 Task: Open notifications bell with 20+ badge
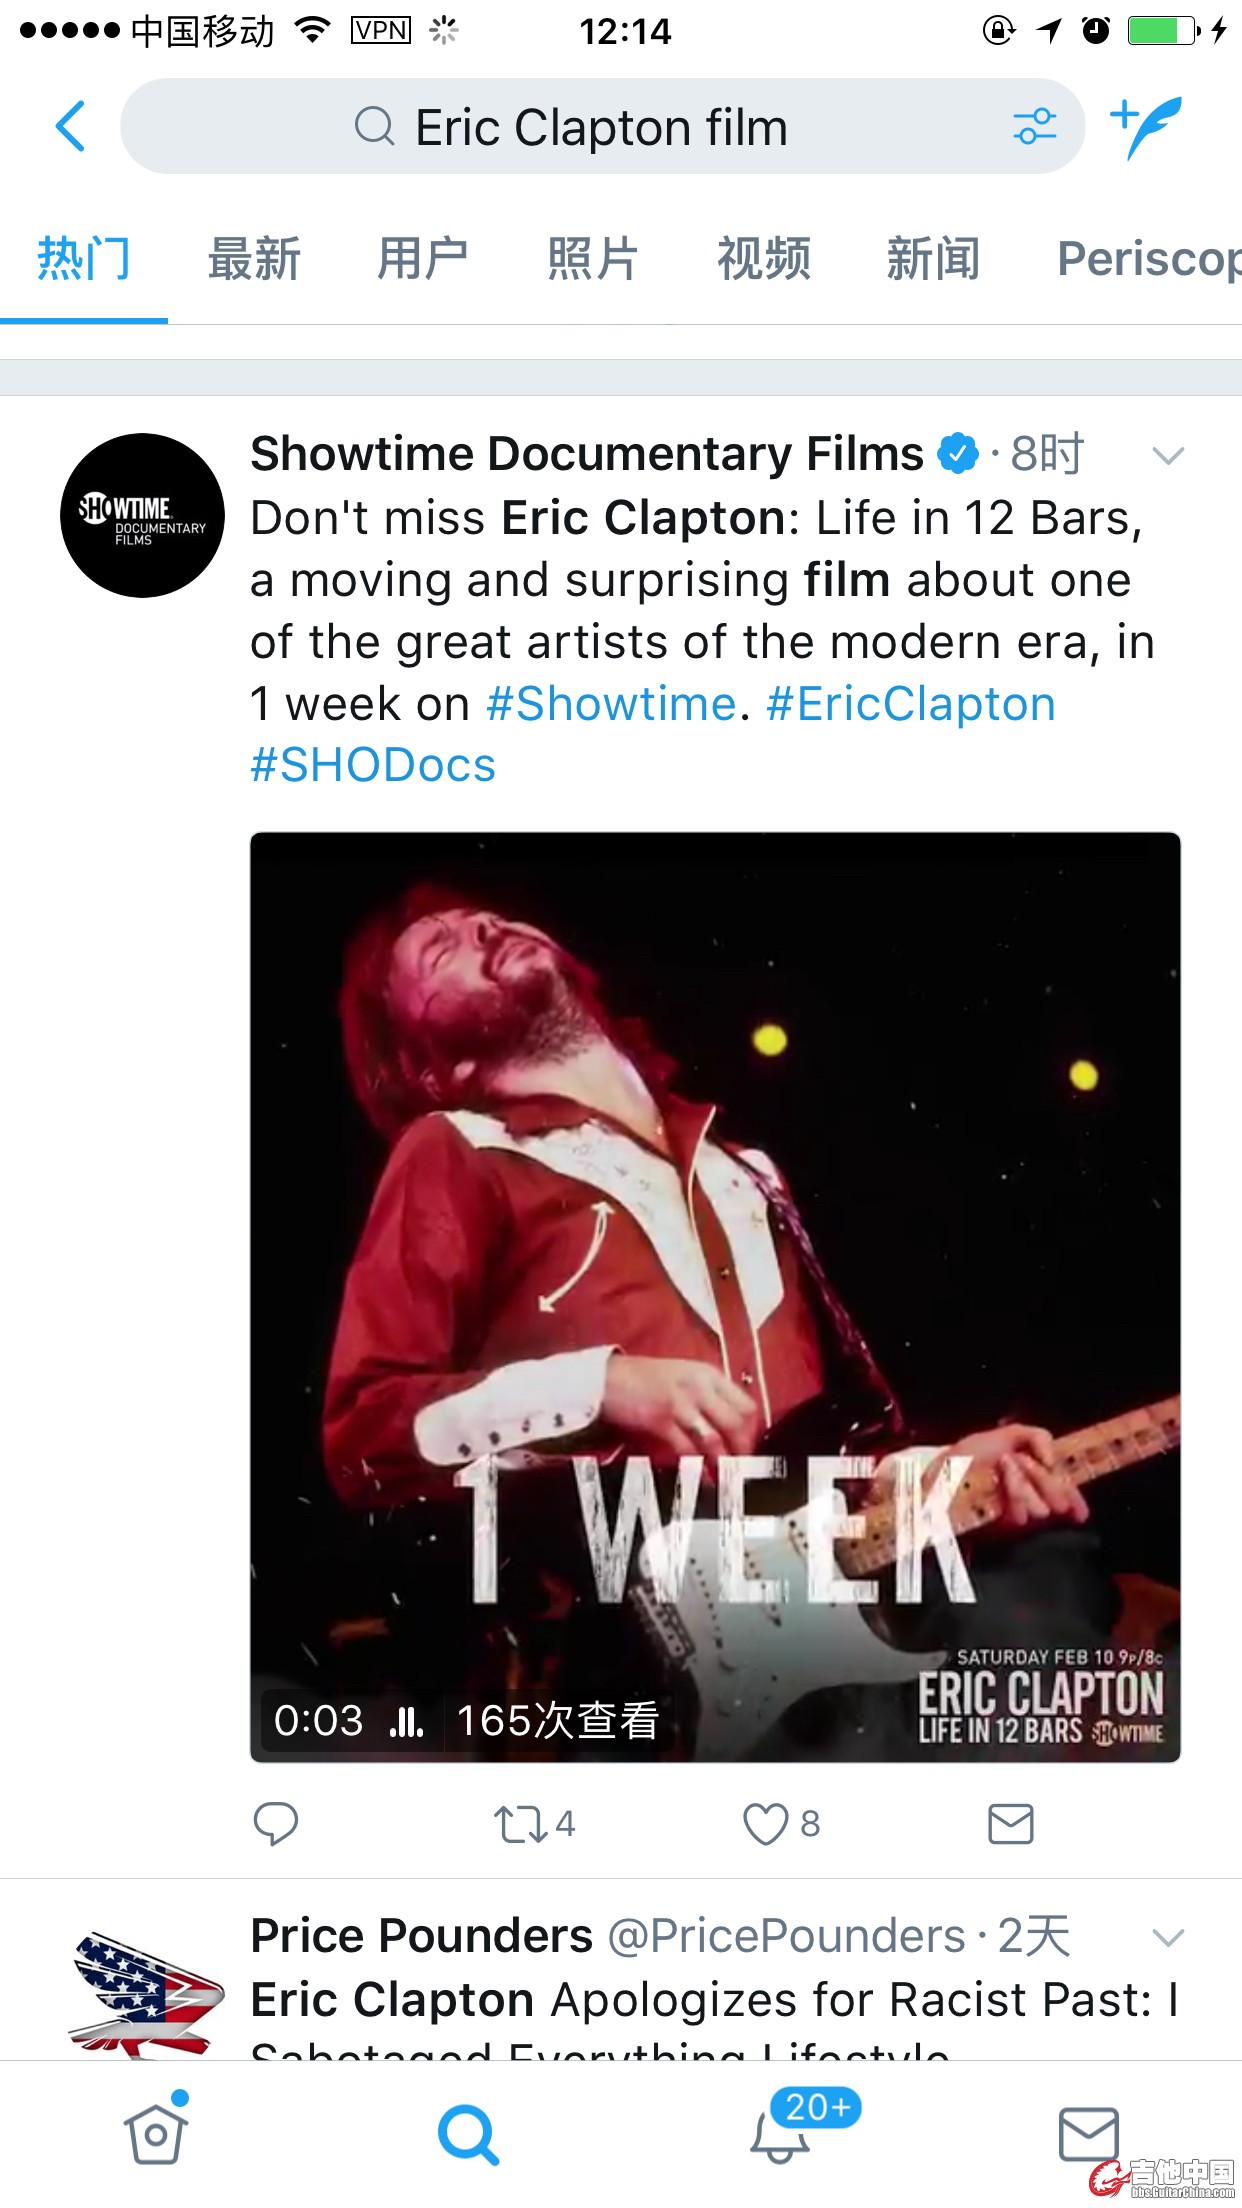click(x=780, y=2133)
